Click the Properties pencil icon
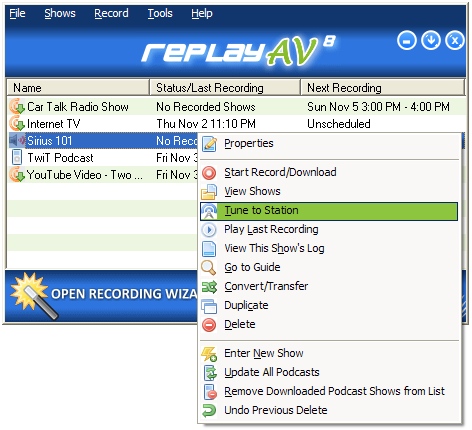 209,144
